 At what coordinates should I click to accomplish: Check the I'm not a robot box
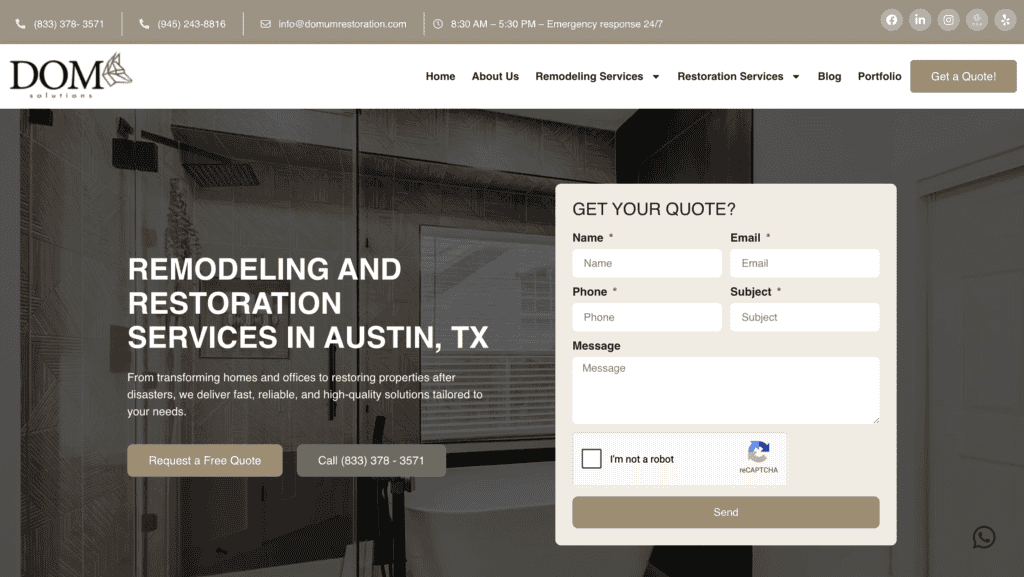tap(591, 458)
